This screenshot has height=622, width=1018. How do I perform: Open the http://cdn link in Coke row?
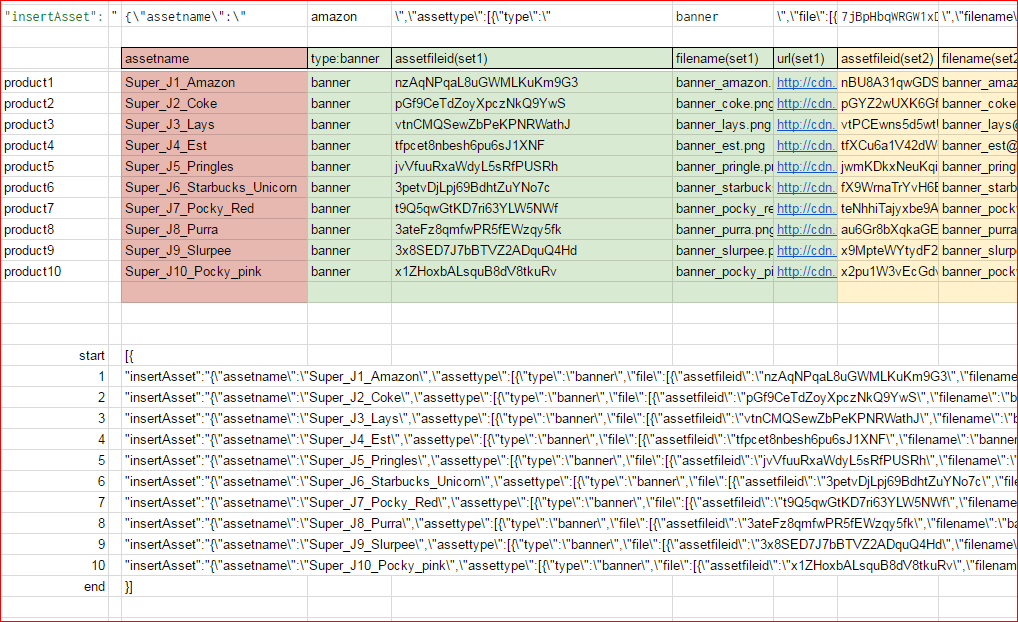(806, 103)
